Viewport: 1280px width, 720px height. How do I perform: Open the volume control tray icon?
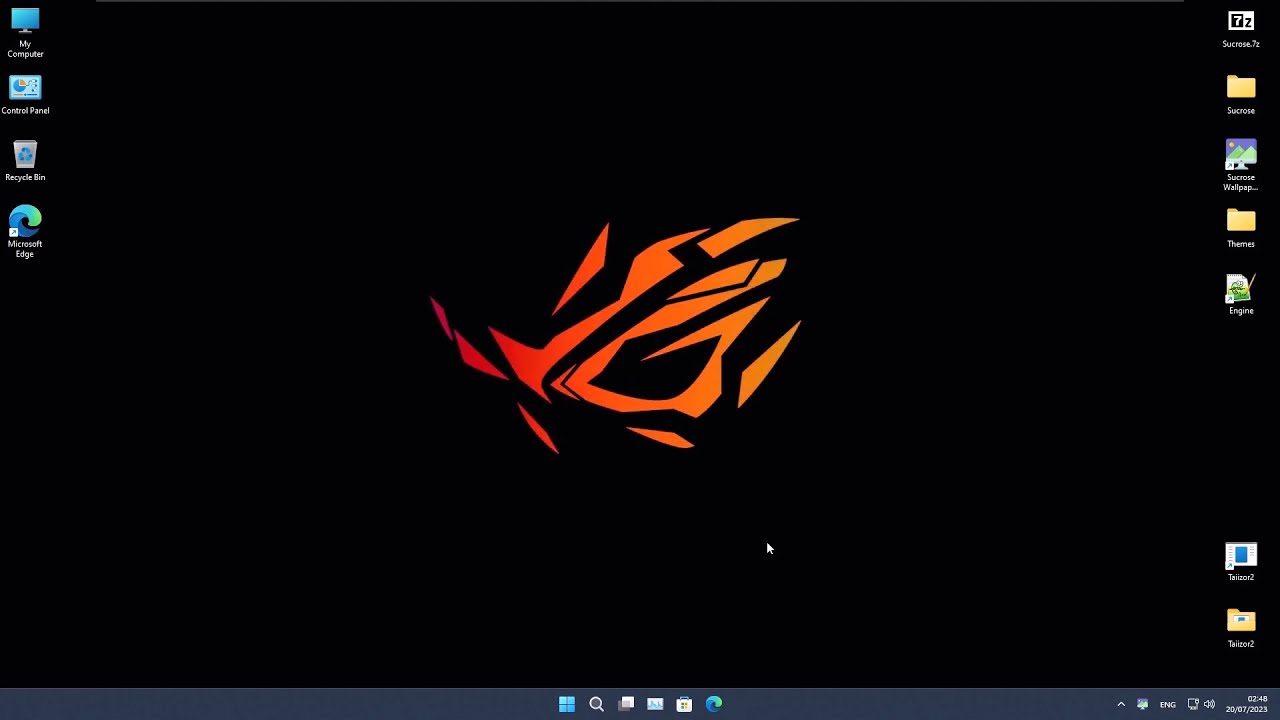pyautogui.click(x=1209, y=704)
